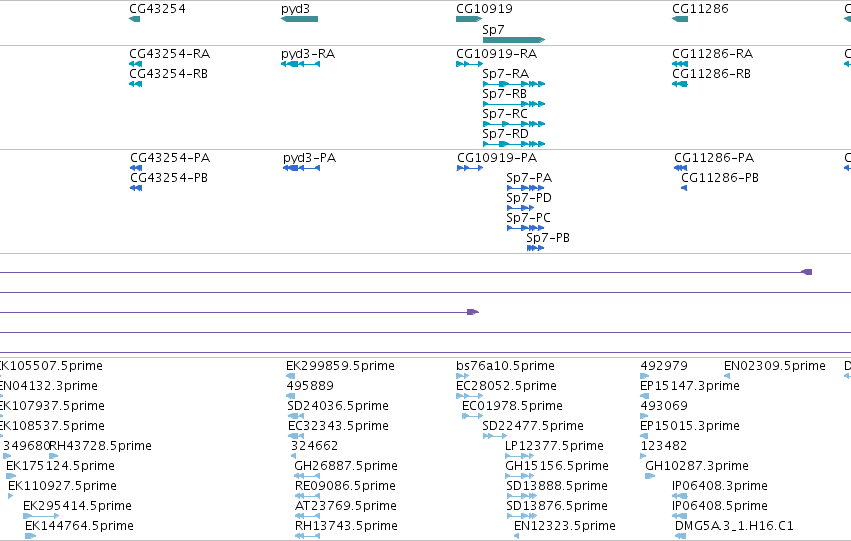Select the 123482 EST label
Image resolution: width=851 pixels, height=541 pixels.
click(664, 446)
